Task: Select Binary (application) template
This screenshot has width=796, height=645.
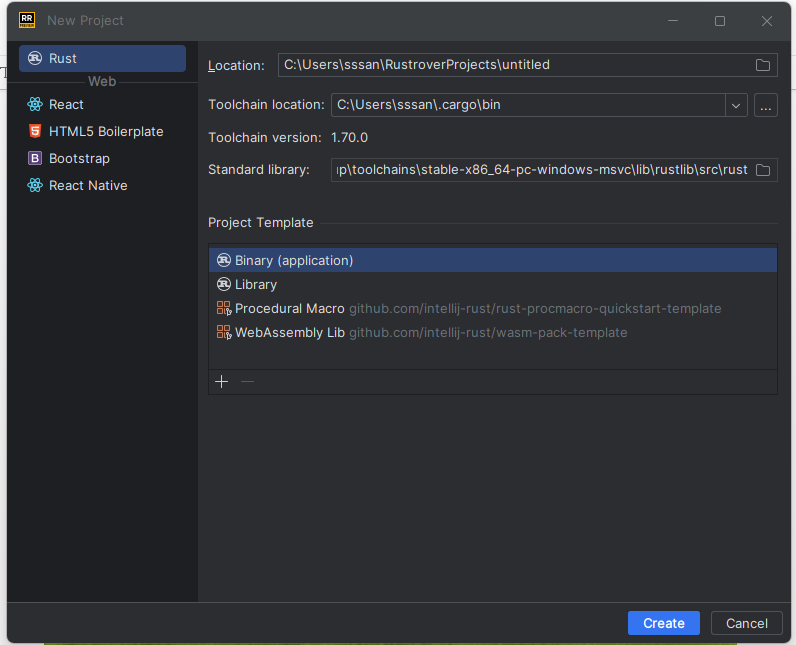Action: coord(294,260)
